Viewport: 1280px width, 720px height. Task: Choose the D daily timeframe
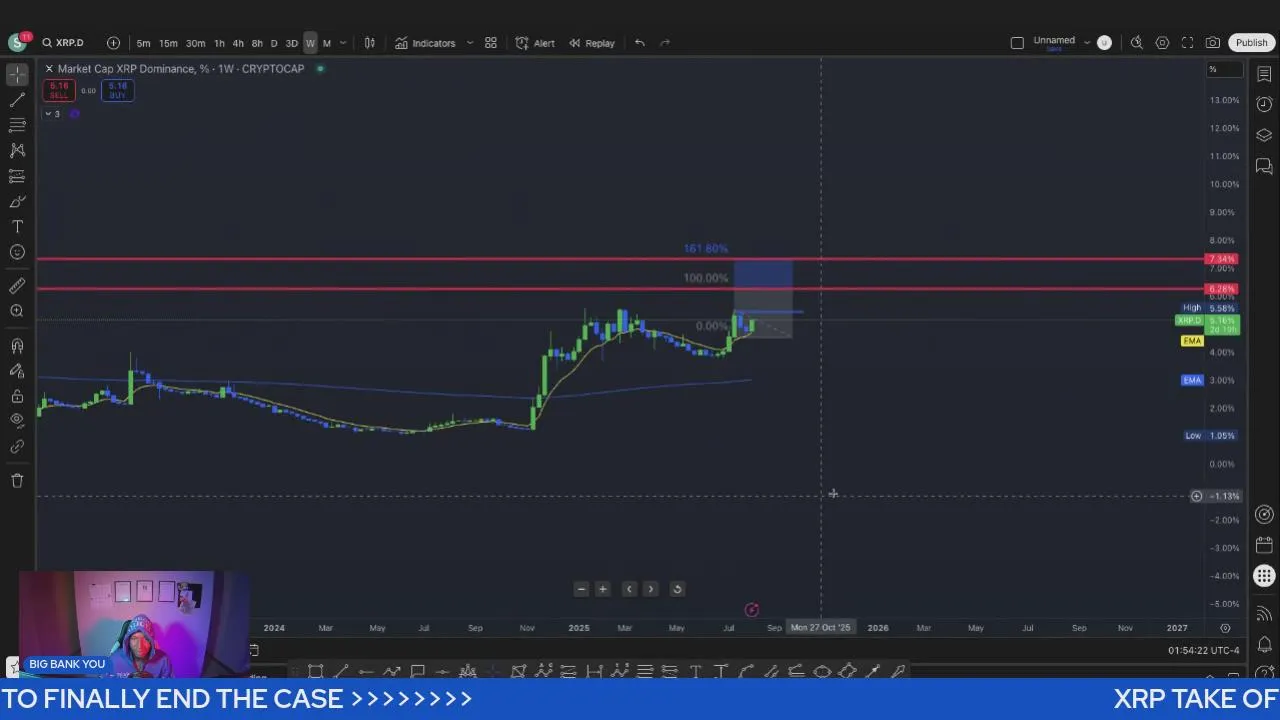(x=274, y=43)
